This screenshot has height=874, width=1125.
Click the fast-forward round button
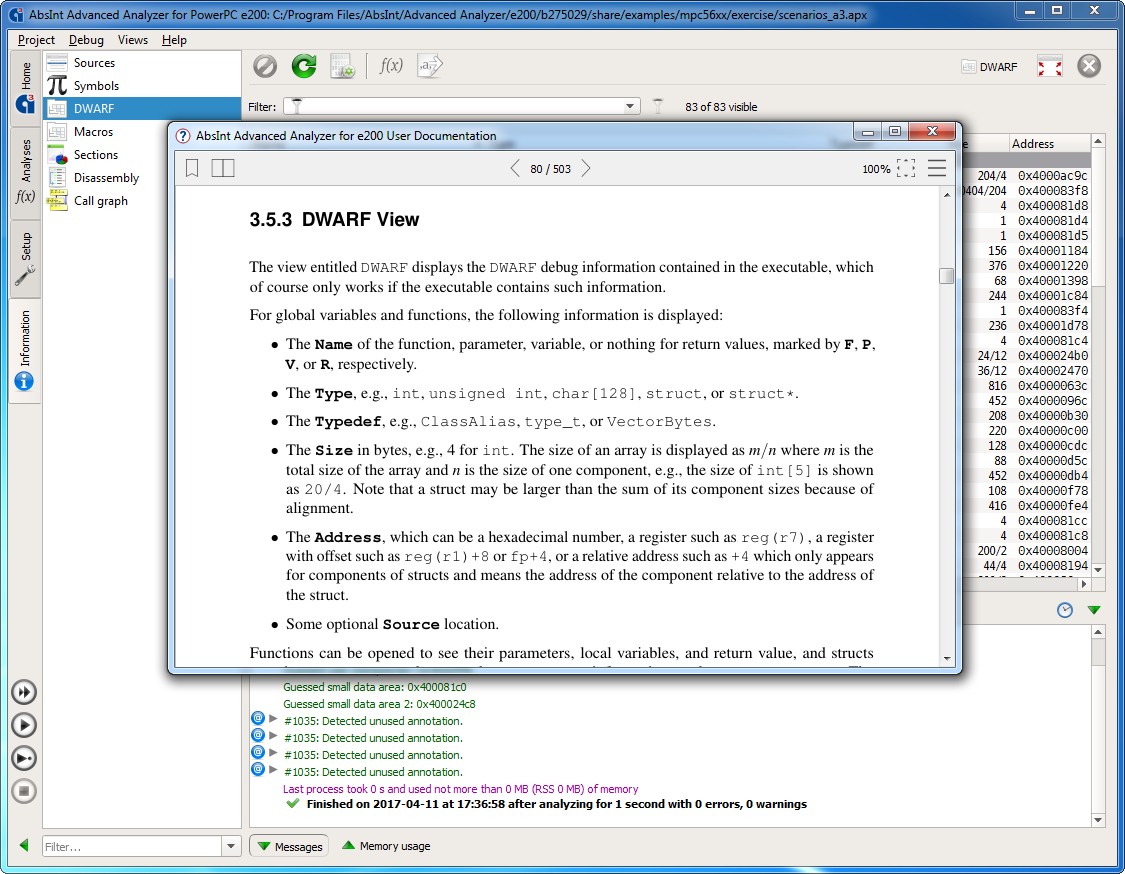click(x=24, y=692)
